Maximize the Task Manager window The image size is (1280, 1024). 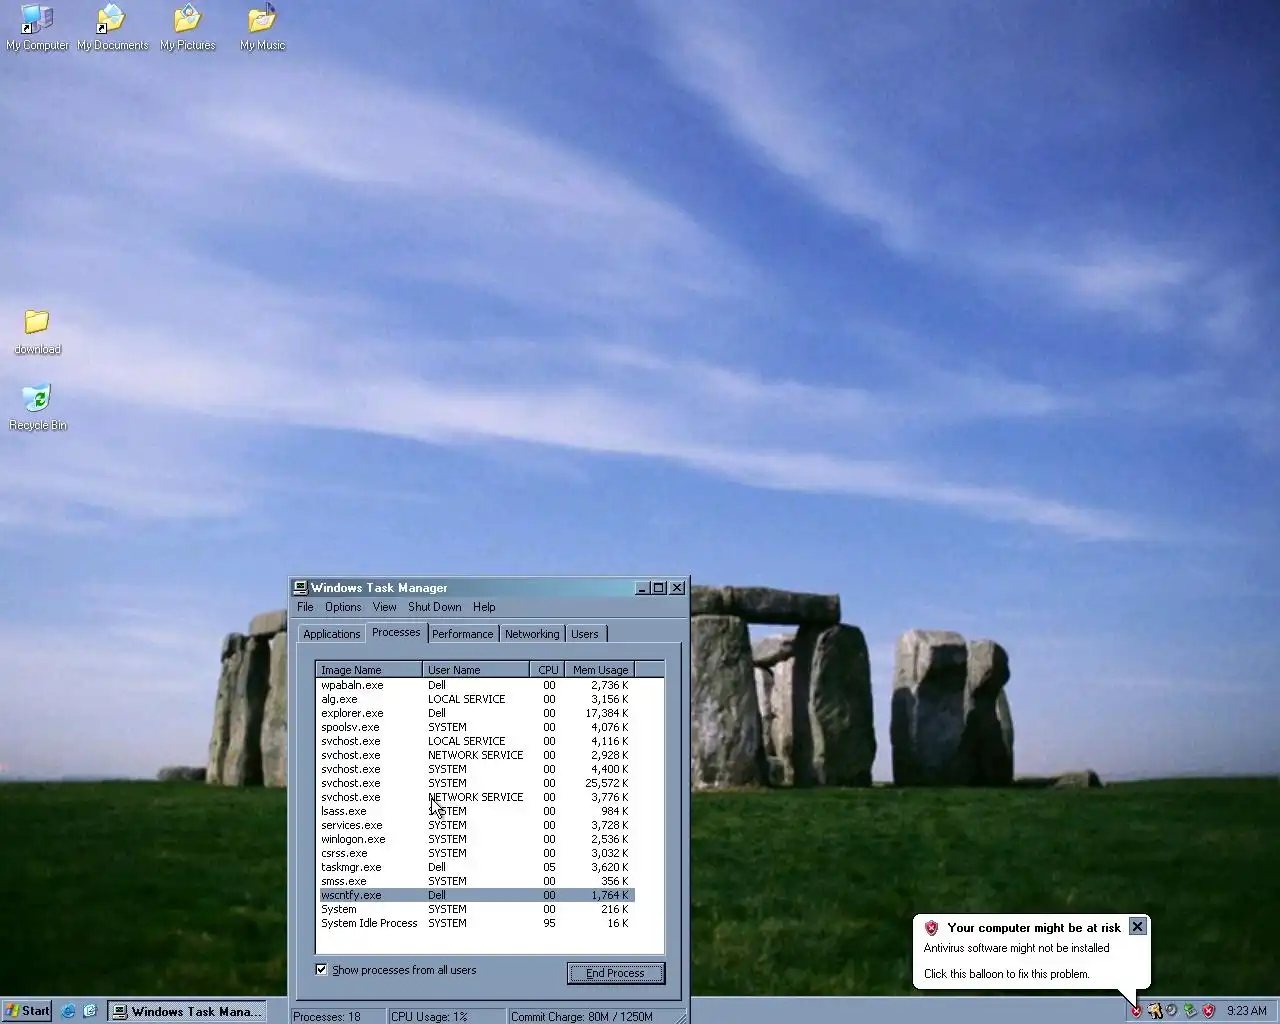[x=659, y=588]
